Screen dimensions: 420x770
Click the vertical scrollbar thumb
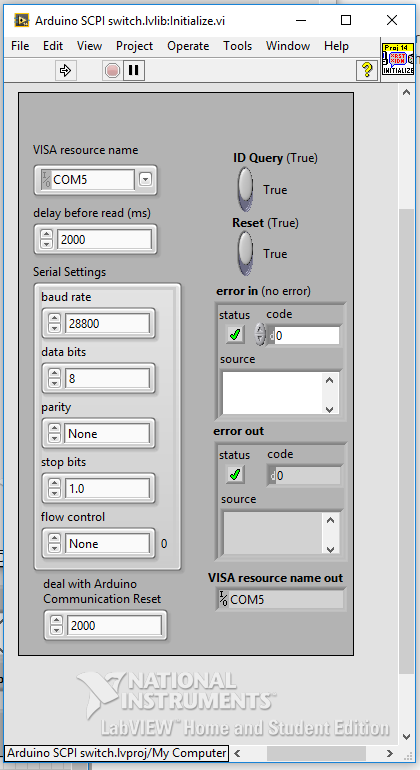tap(406, 441)
